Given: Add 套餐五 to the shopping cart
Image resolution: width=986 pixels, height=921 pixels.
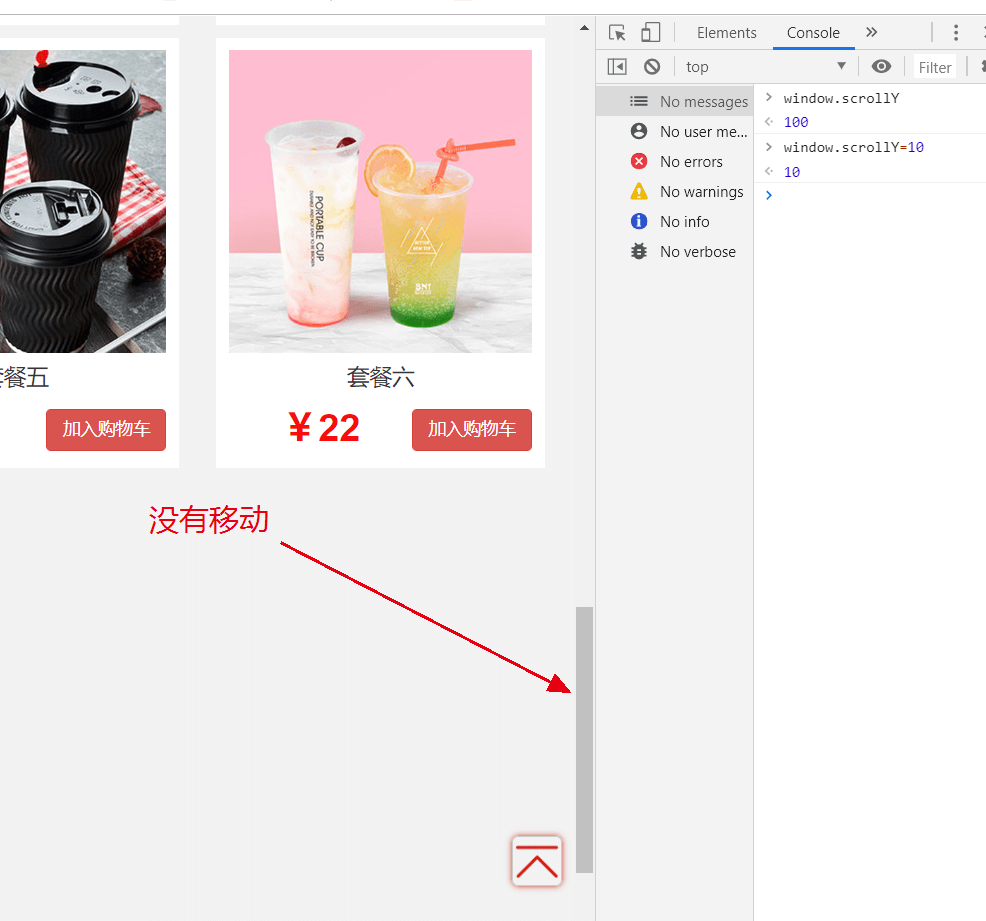Looking at the screenshot, I should [x=106, y=430].
